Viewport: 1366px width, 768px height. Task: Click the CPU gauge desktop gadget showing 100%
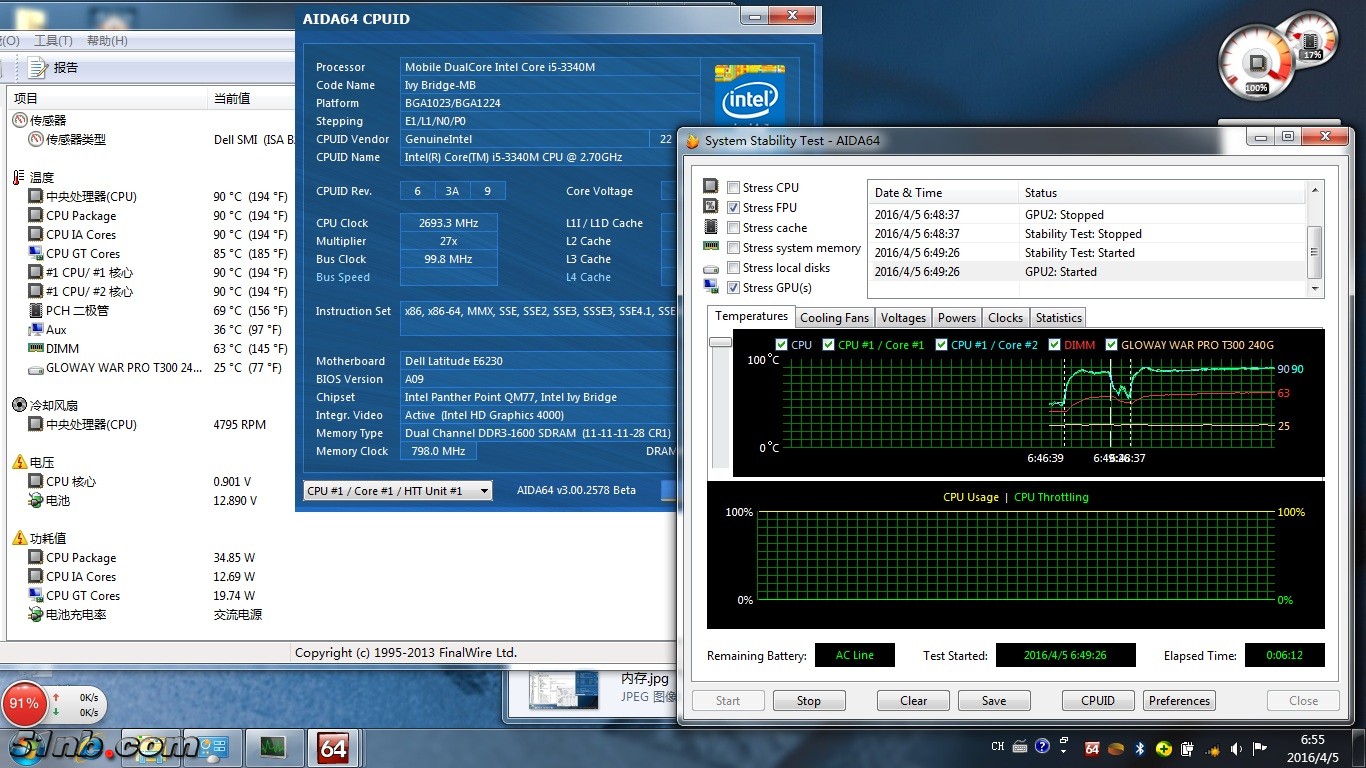[1255, 62]
